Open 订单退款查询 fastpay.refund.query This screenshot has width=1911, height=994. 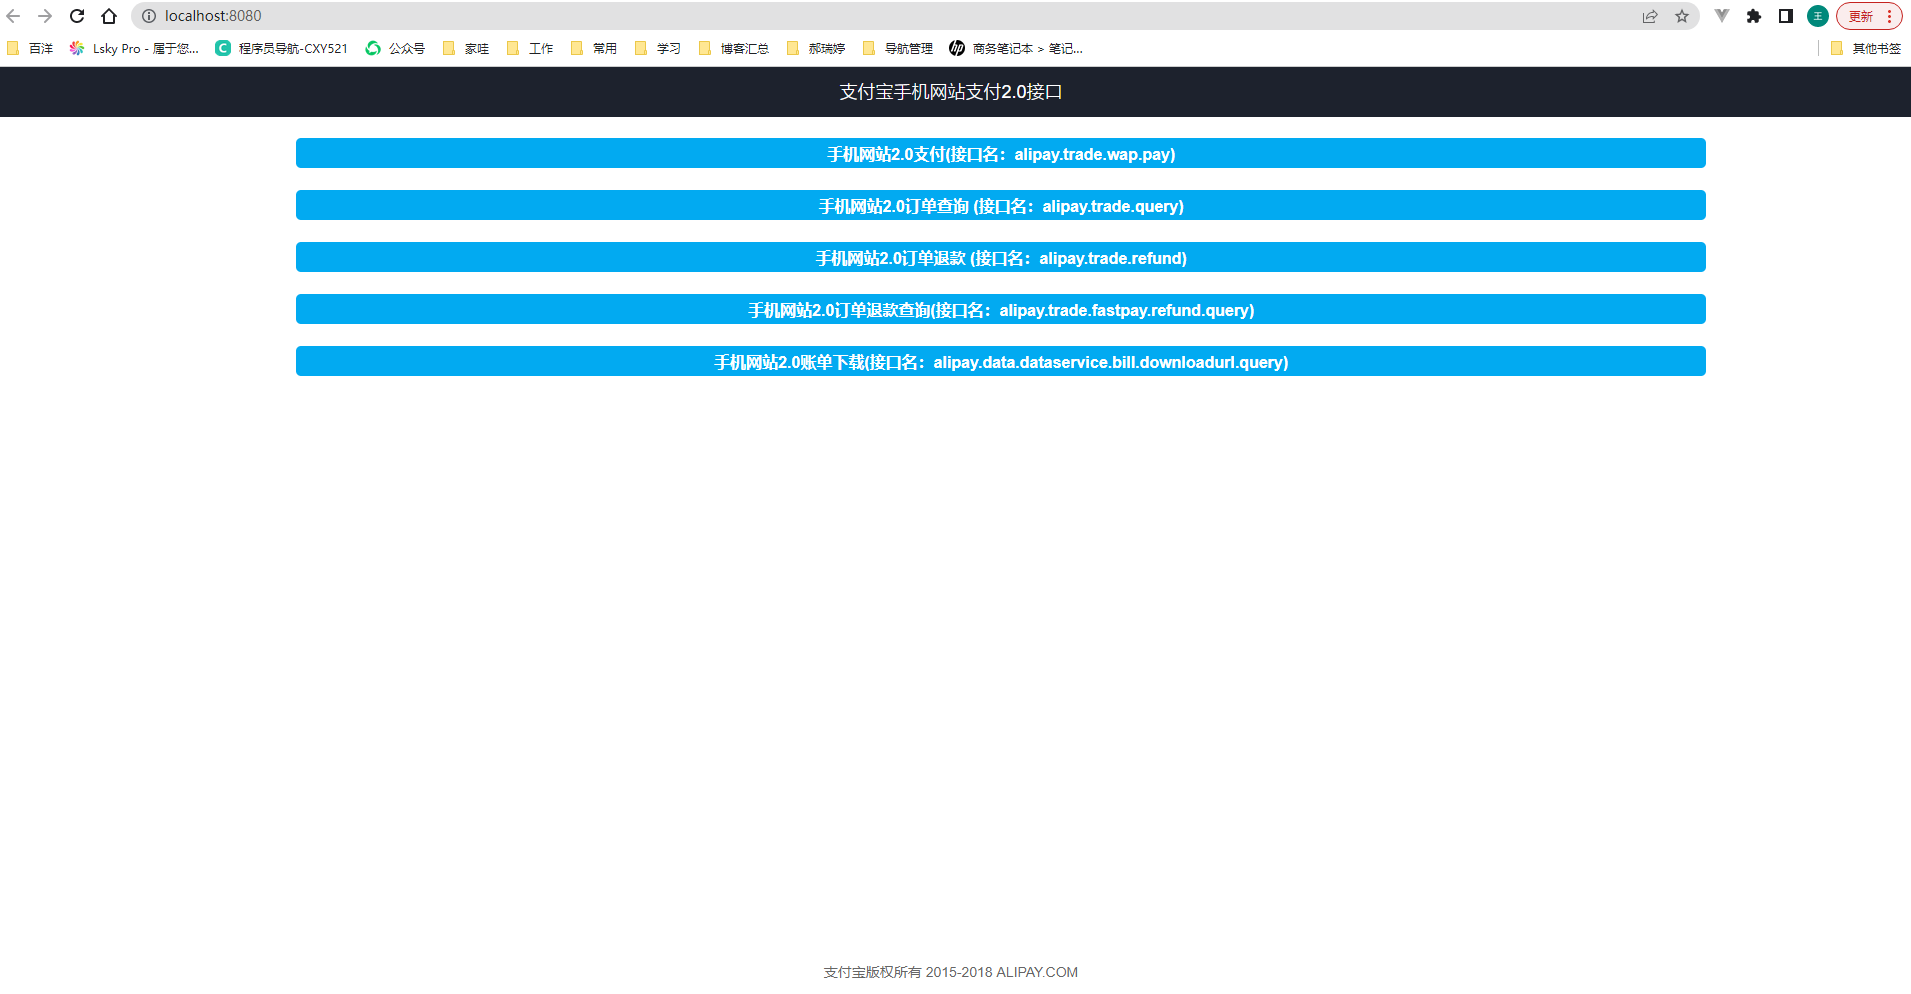click(x=1001, y=309)
